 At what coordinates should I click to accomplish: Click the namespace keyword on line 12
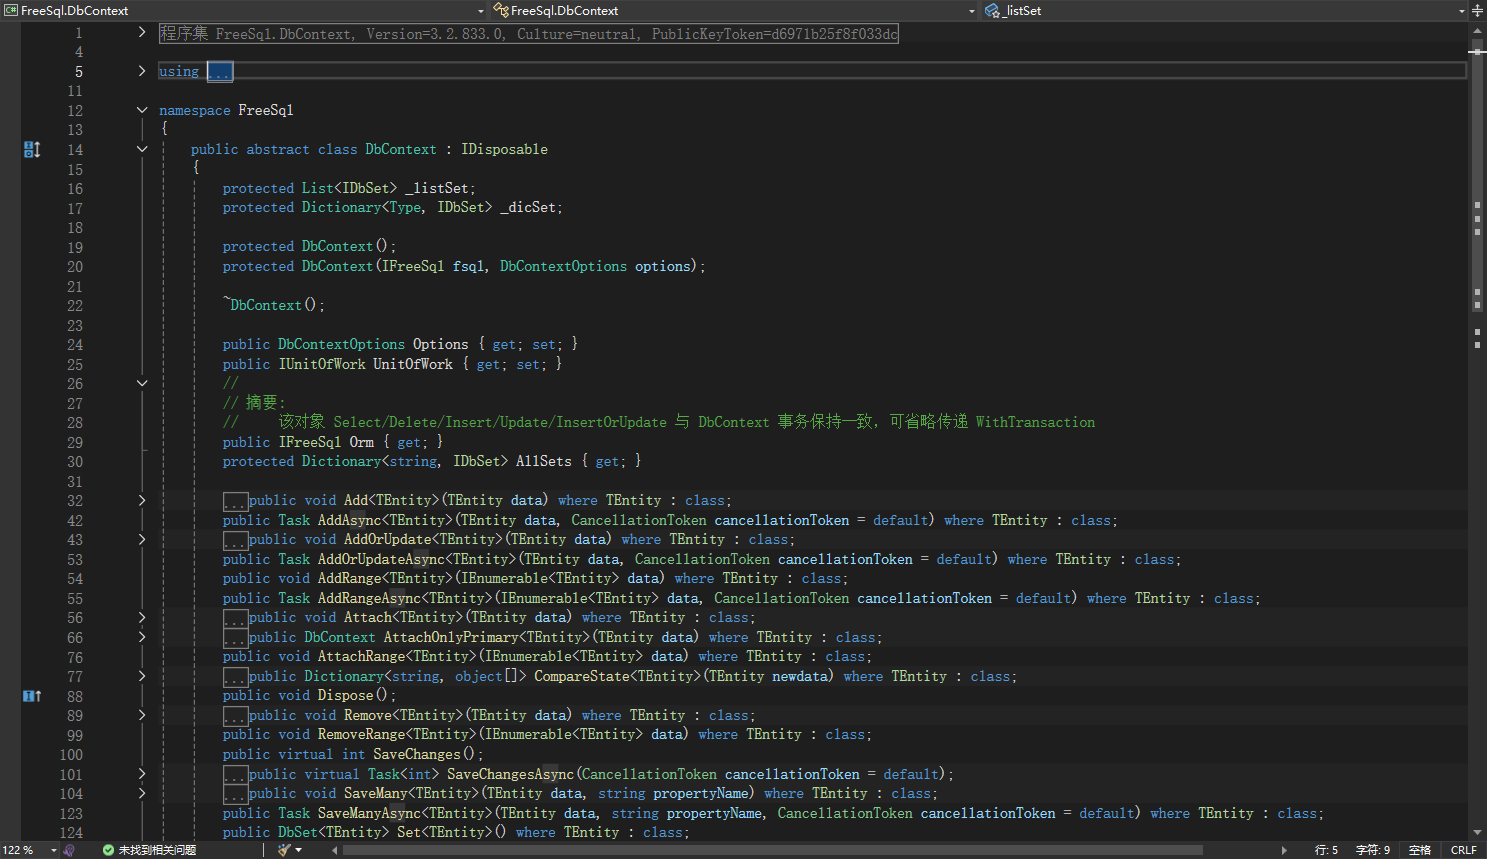pos(194,110)
